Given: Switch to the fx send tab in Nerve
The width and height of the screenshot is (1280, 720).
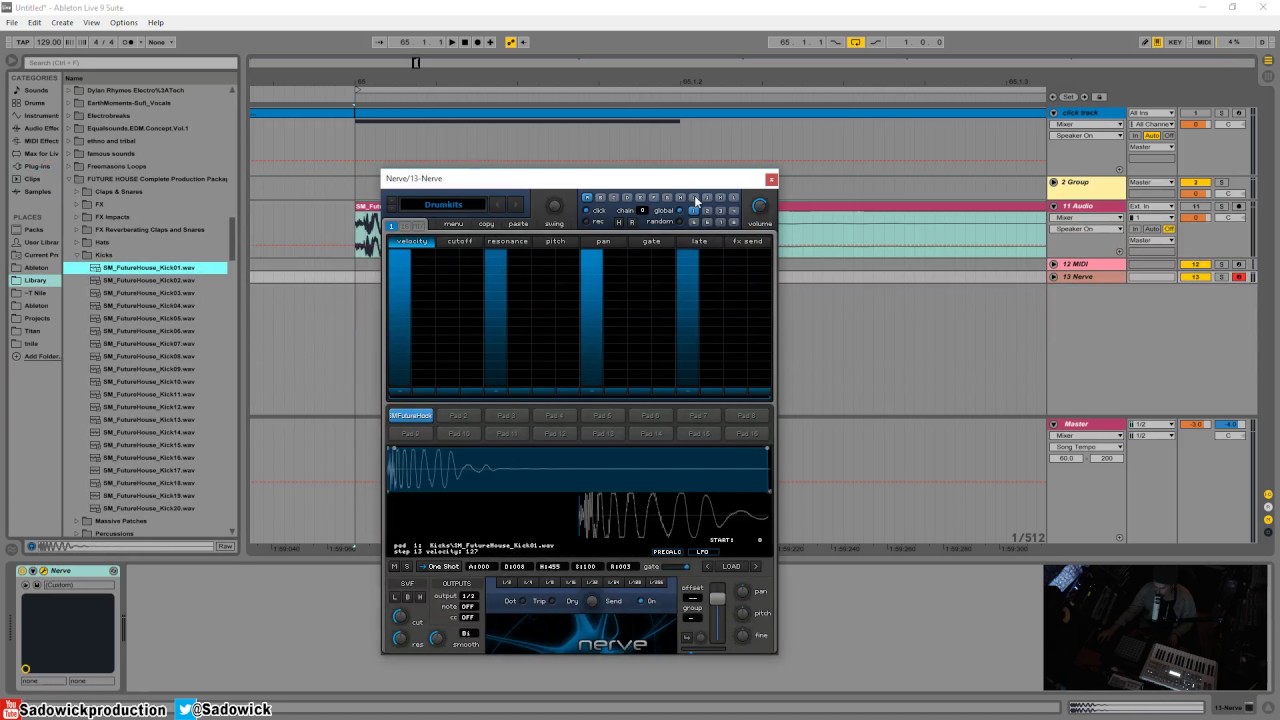Looking at the screenshot, I should 747,241.
